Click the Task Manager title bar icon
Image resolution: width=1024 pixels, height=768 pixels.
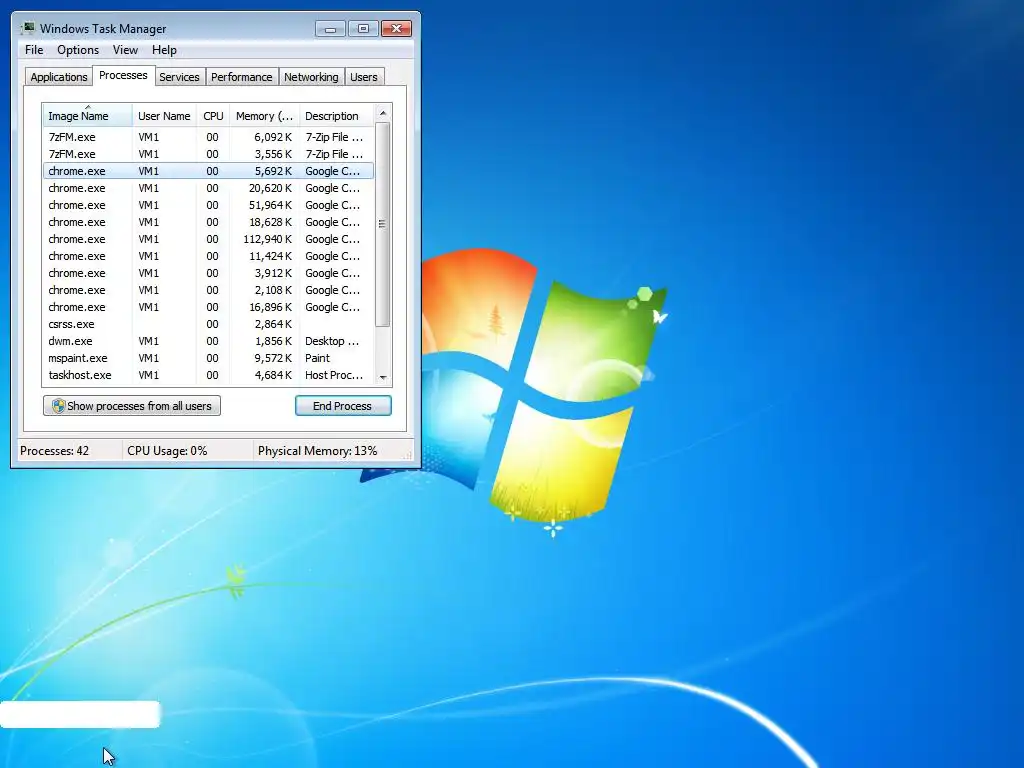[x=27, y=28]
